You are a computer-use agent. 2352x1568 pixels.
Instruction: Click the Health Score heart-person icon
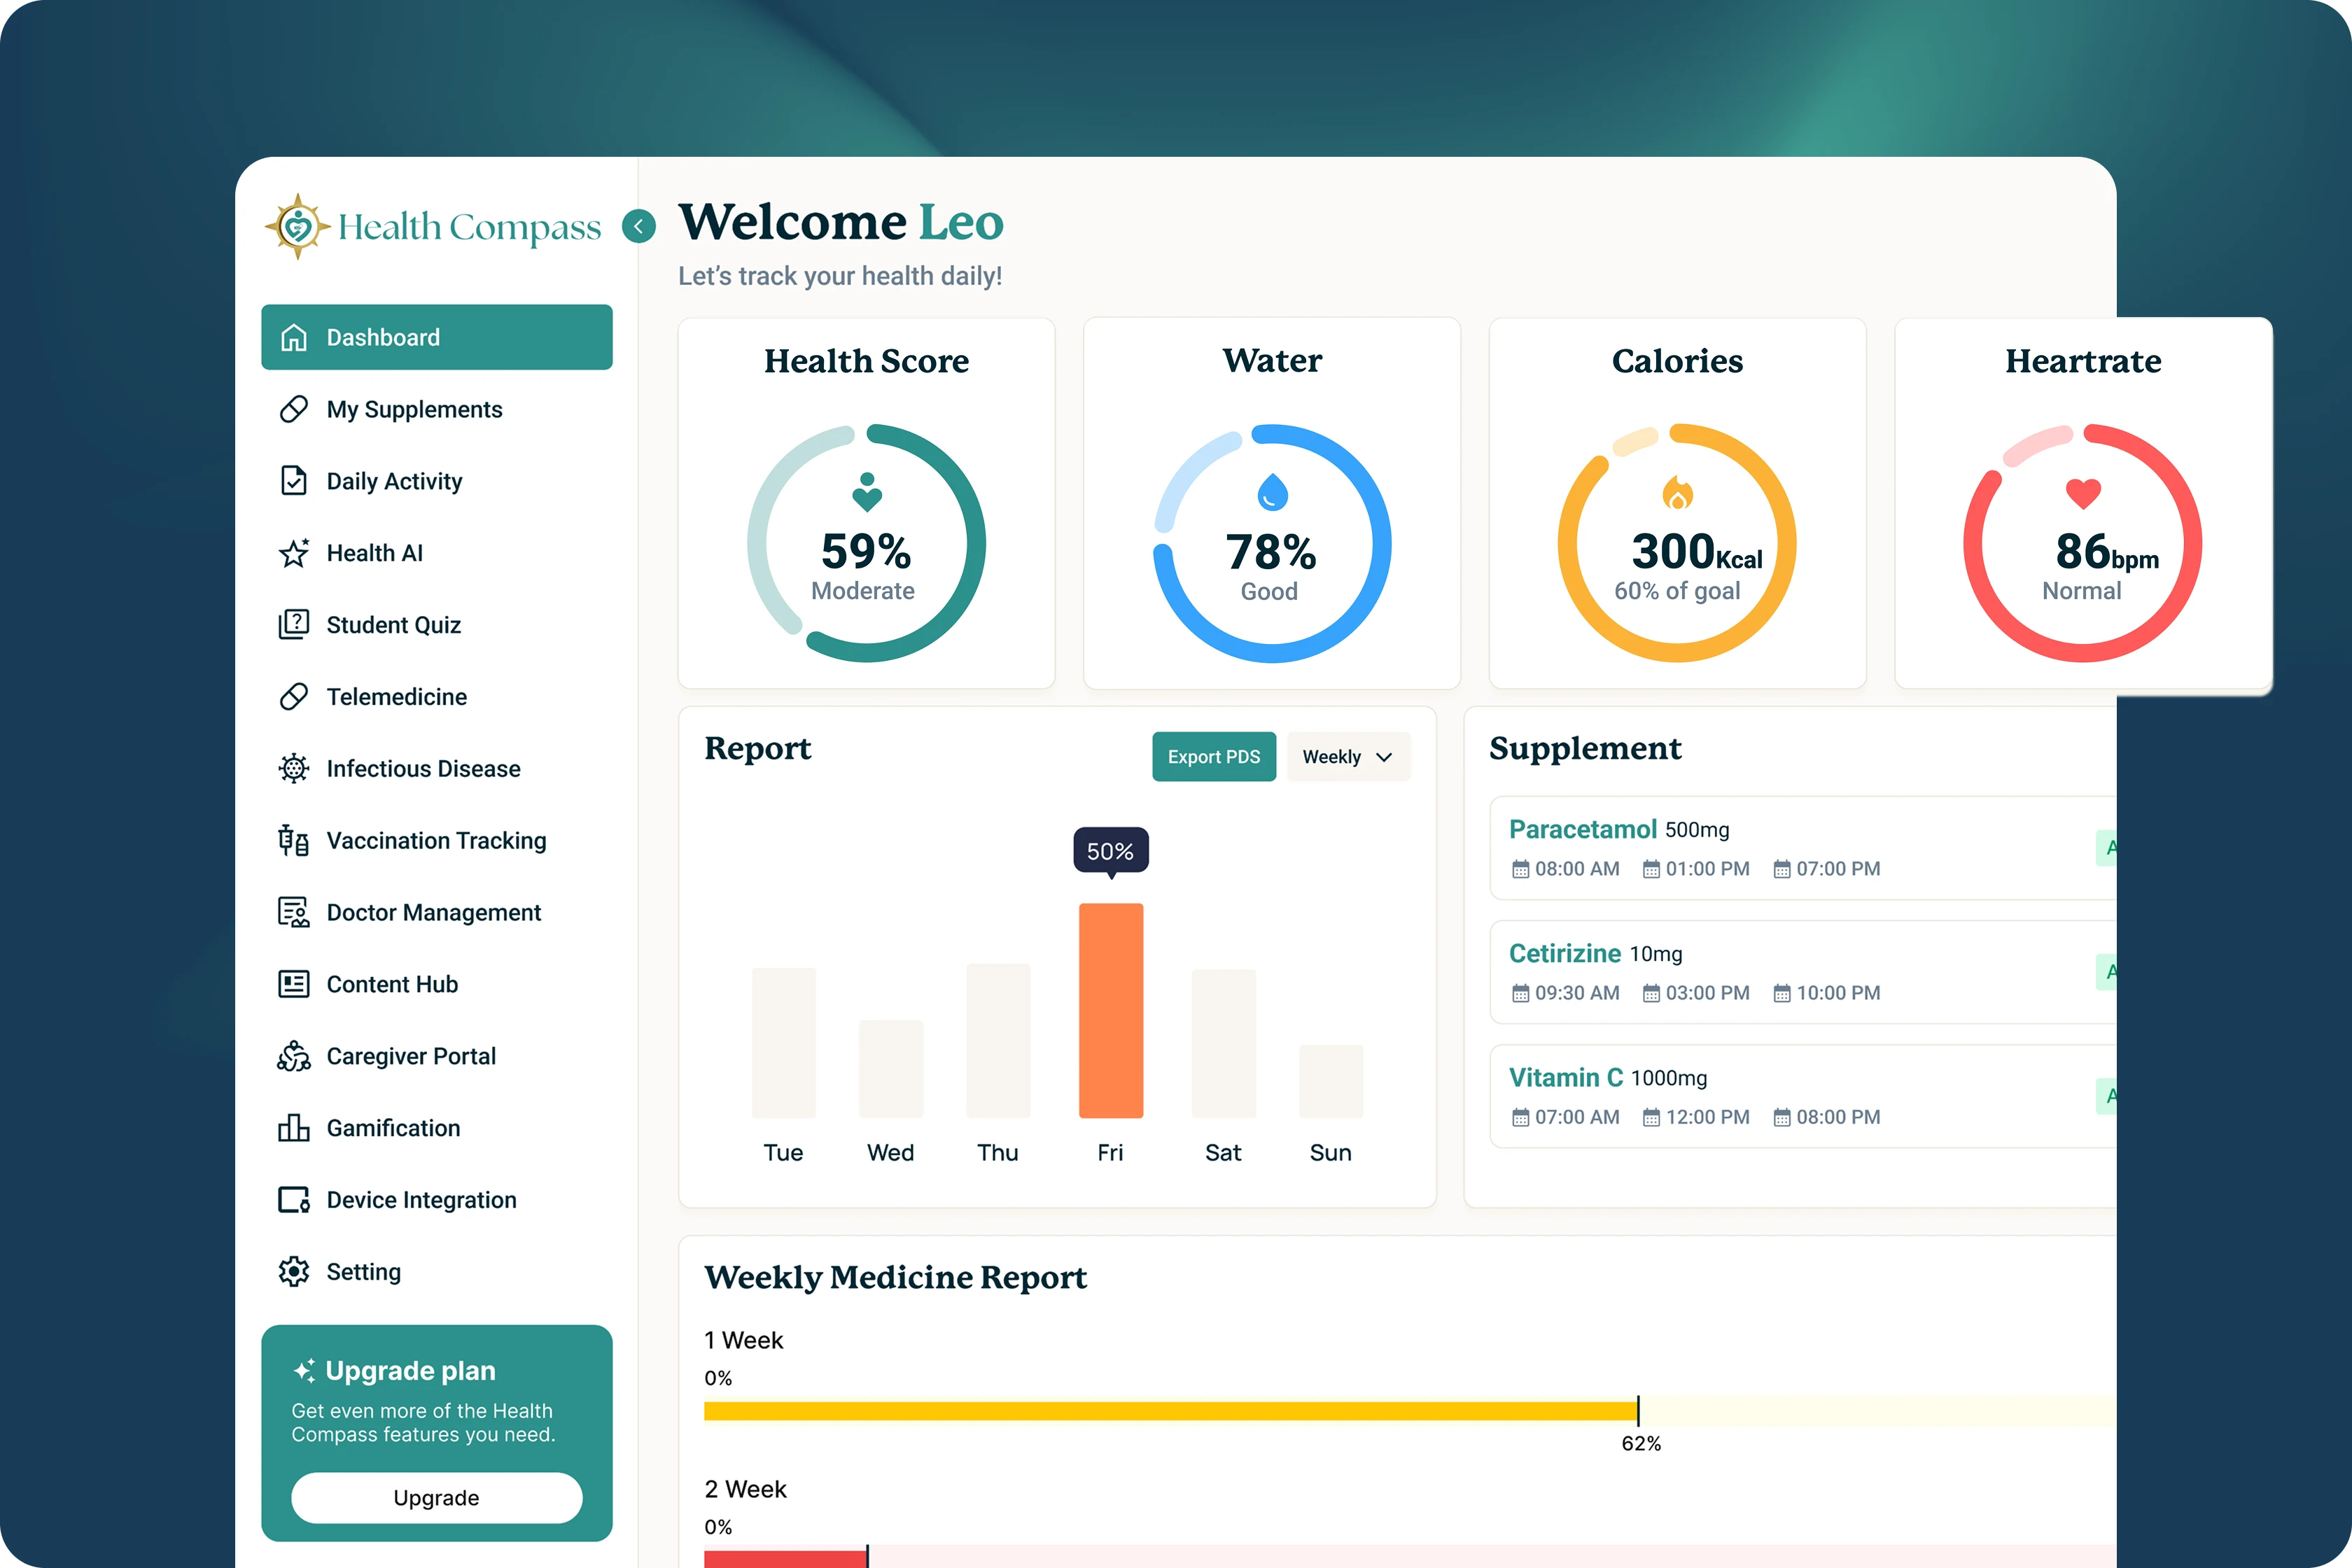click(867, 492)
